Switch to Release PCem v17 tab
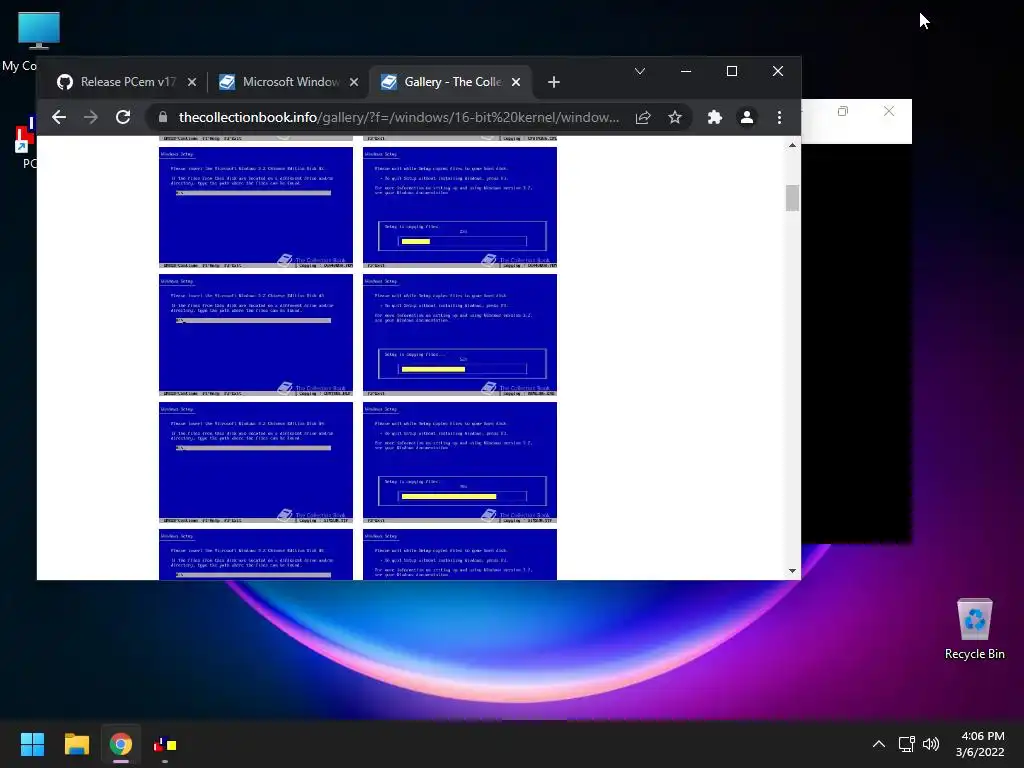The image size is (1024, 768). [126, 82]
